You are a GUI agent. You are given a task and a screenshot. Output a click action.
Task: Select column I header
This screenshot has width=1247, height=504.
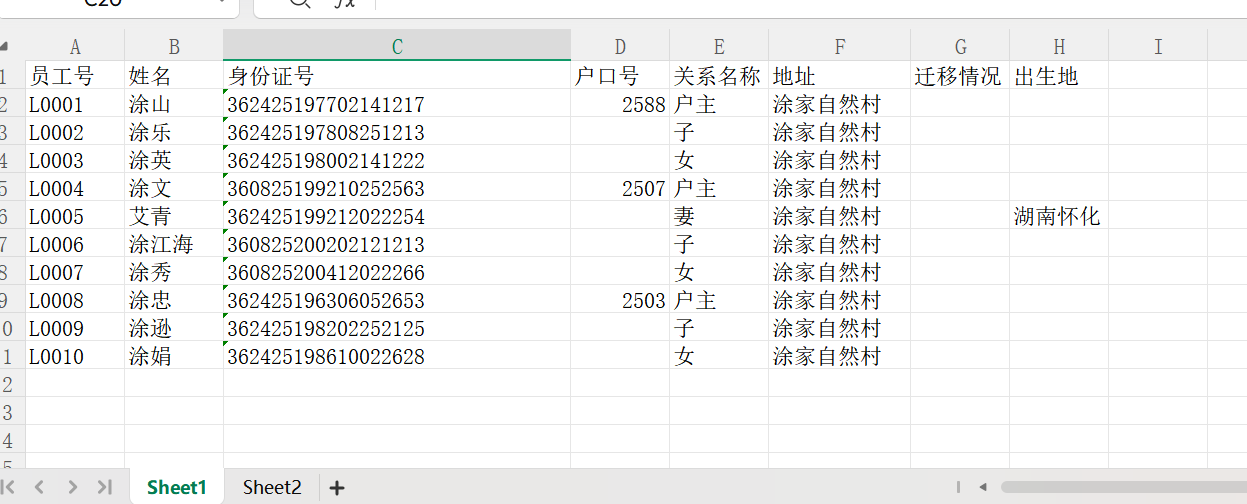1158,46
